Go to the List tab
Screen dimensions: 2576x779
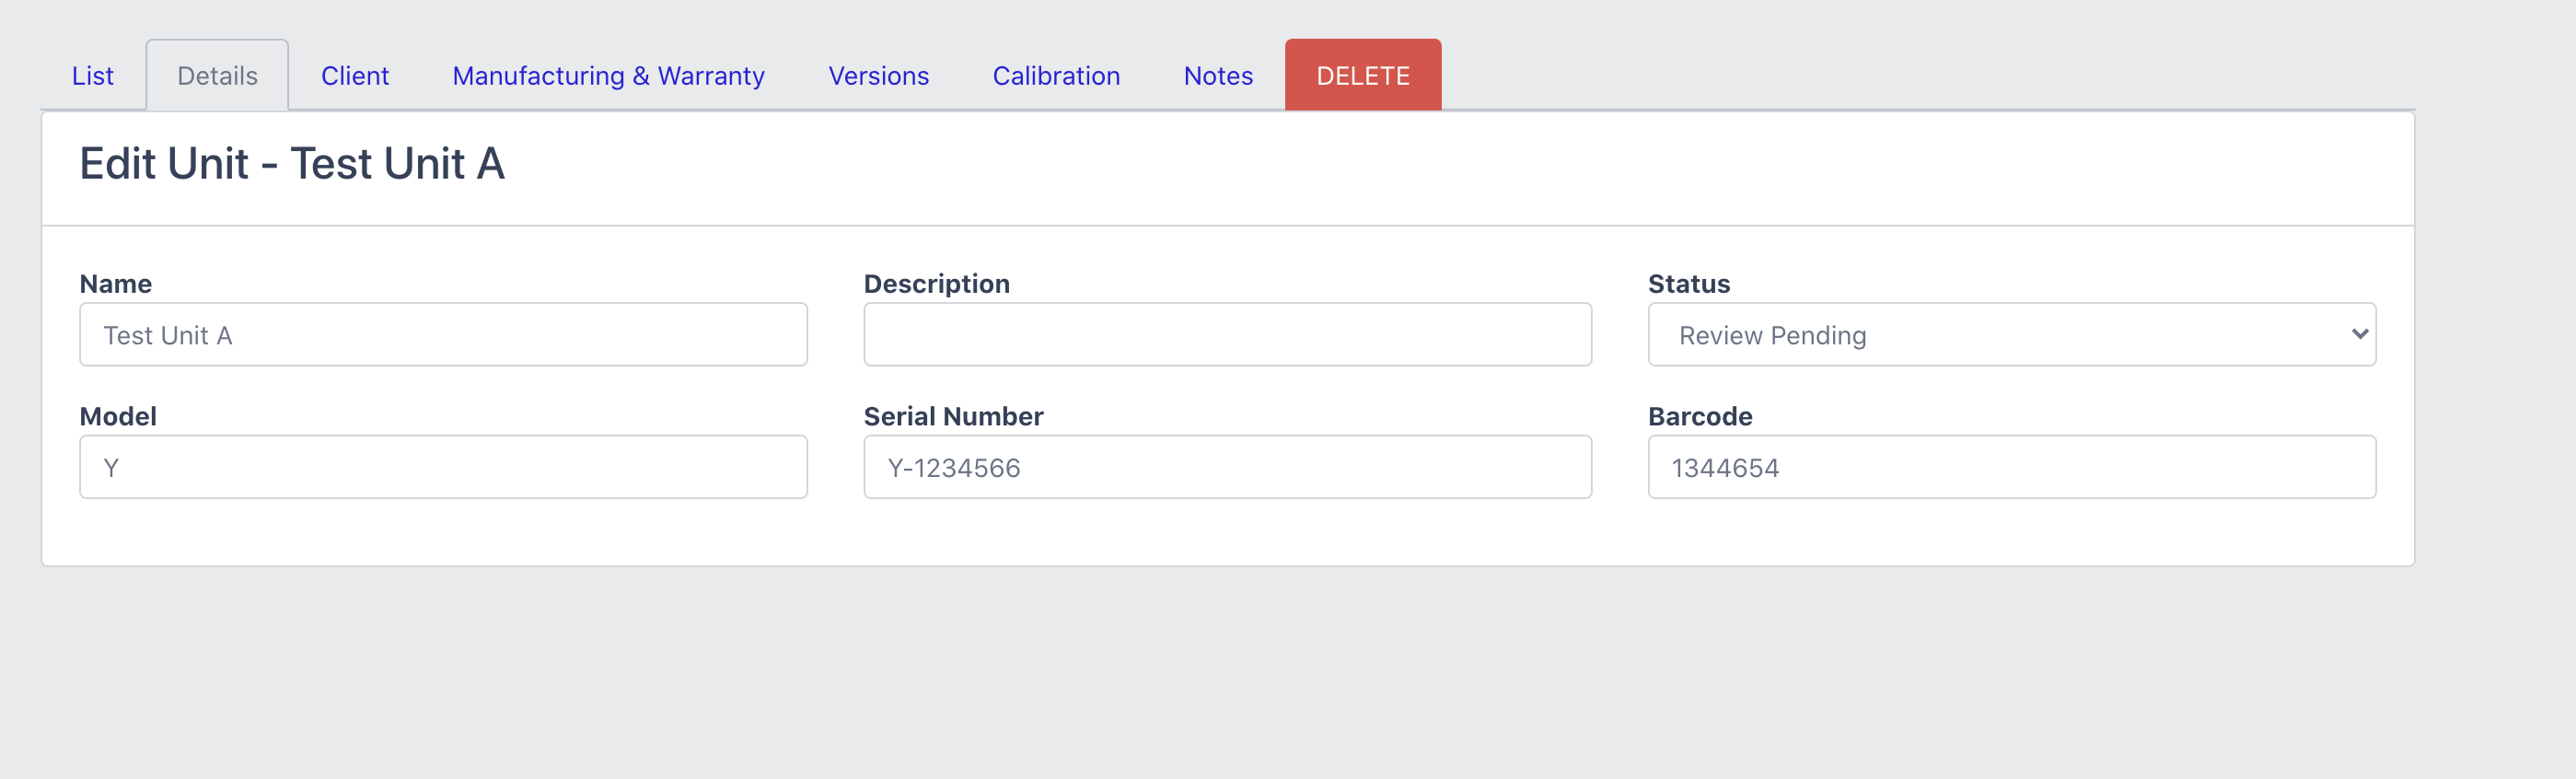92,76
